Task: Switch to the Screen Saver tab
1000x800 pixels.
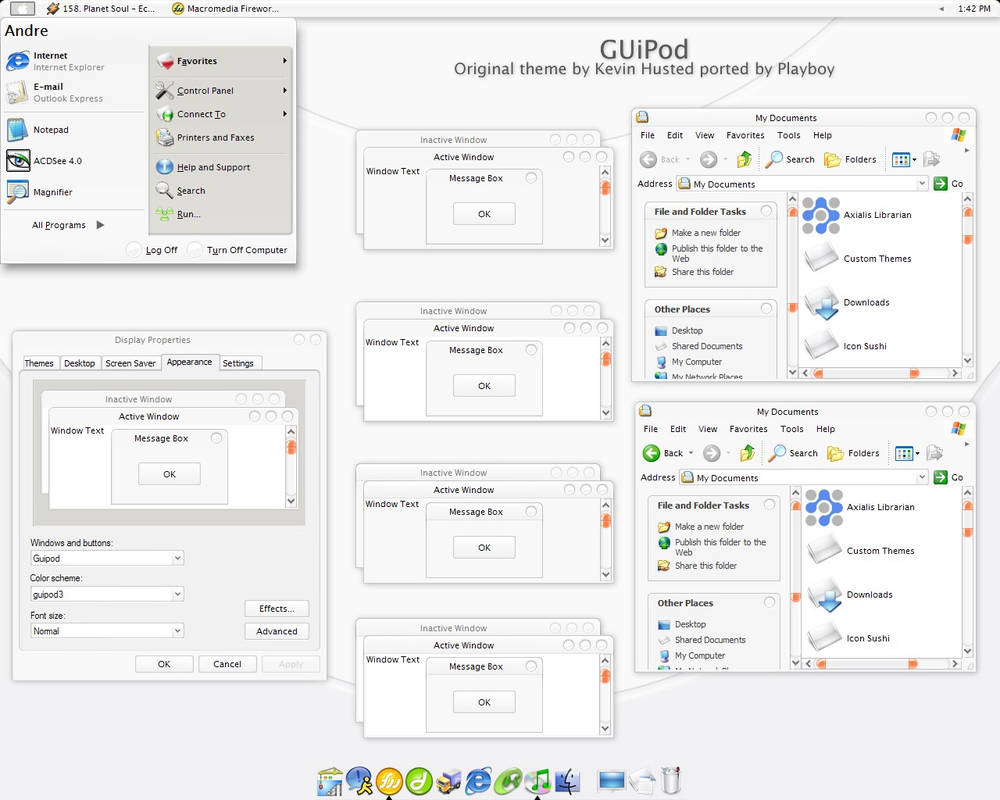Action: click(130, 363)
